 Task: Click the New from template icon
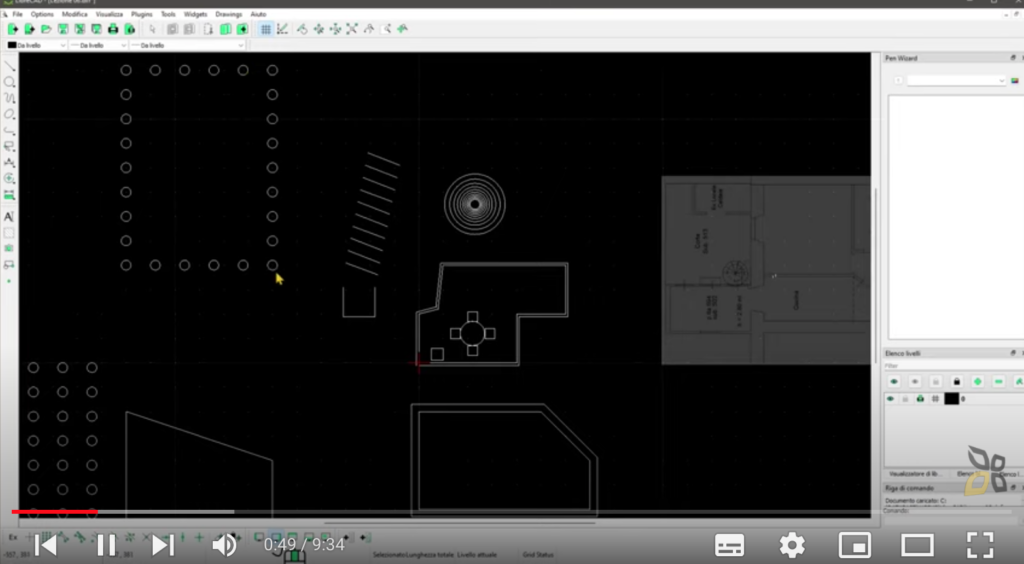pos(29,29)
